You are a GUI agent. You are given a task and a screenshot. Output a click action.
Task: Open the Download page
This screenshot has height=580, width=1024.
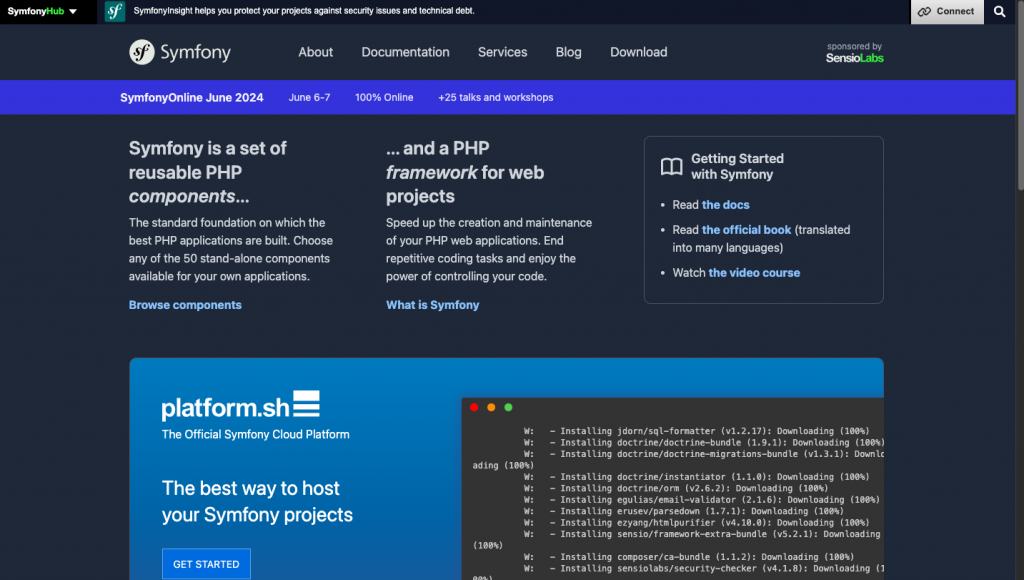click(x=639, y=52)
